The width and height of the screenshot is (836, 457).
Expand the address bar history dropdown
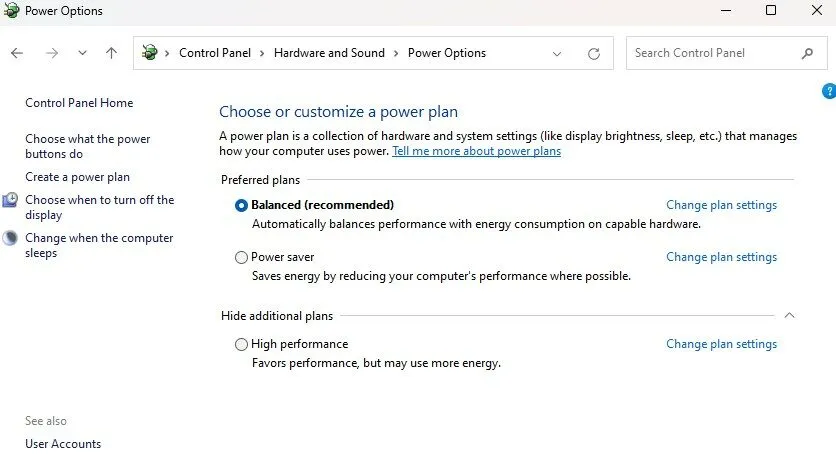tap(557, 54)
